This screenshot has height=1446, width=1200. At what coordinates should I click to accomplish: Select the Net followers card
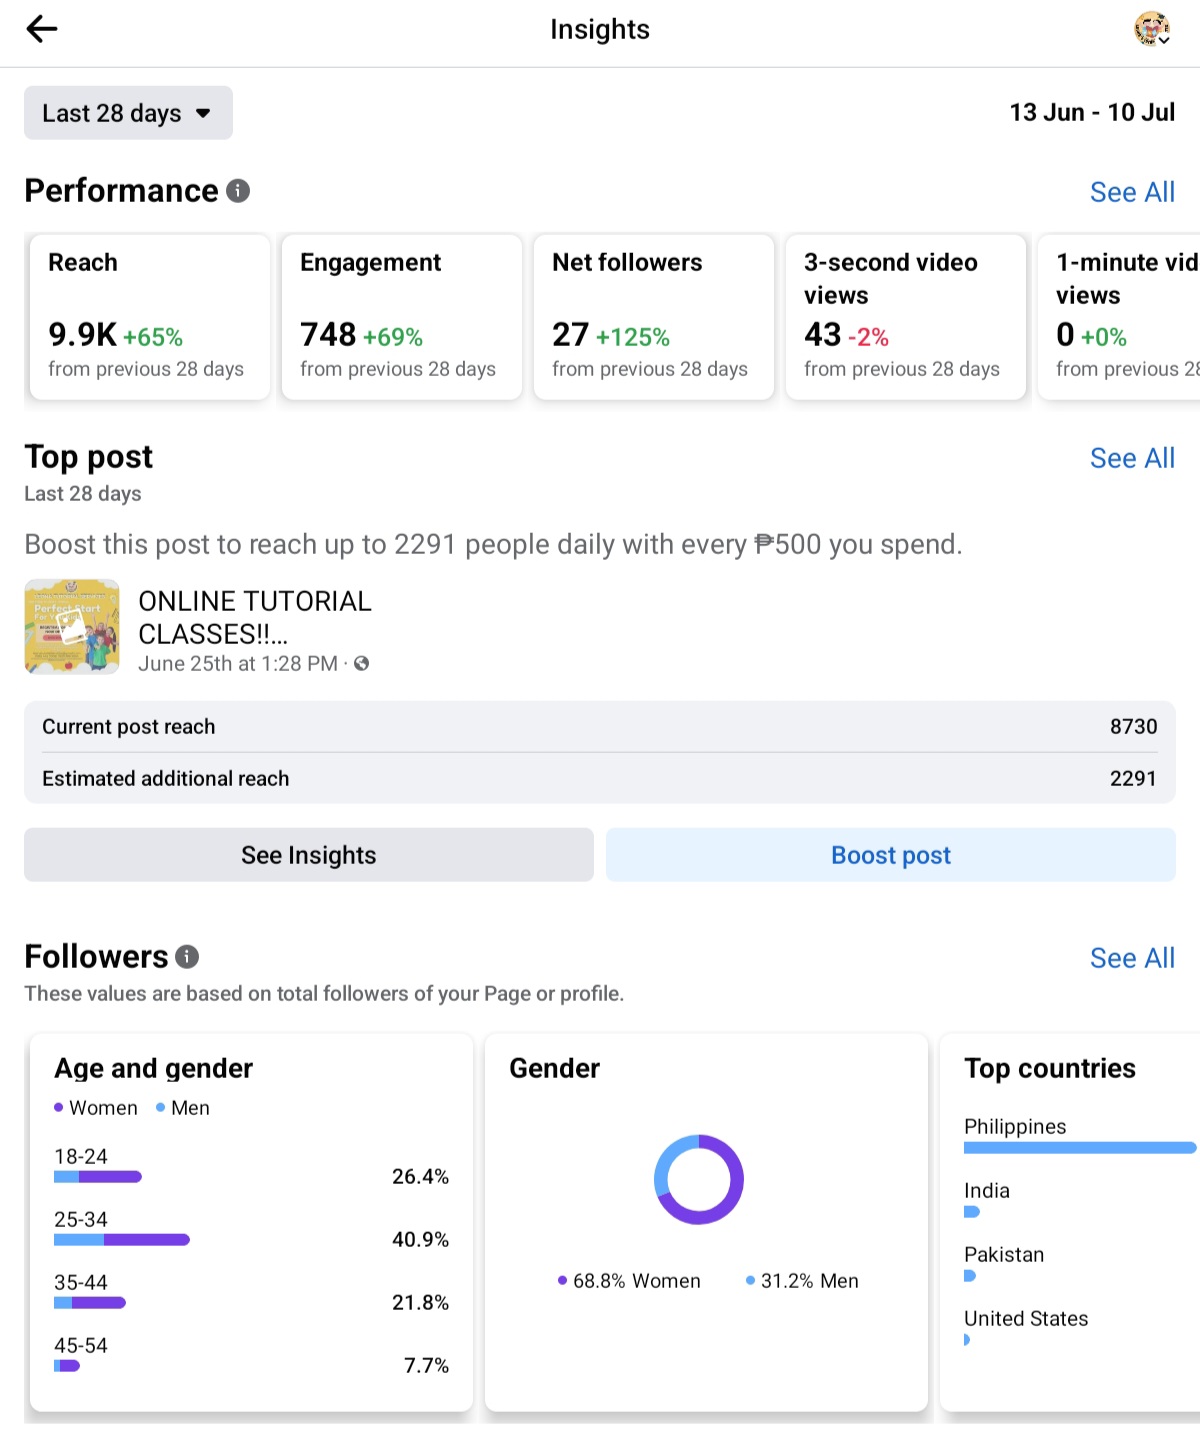pyautogui.click(x=654, y=316)
